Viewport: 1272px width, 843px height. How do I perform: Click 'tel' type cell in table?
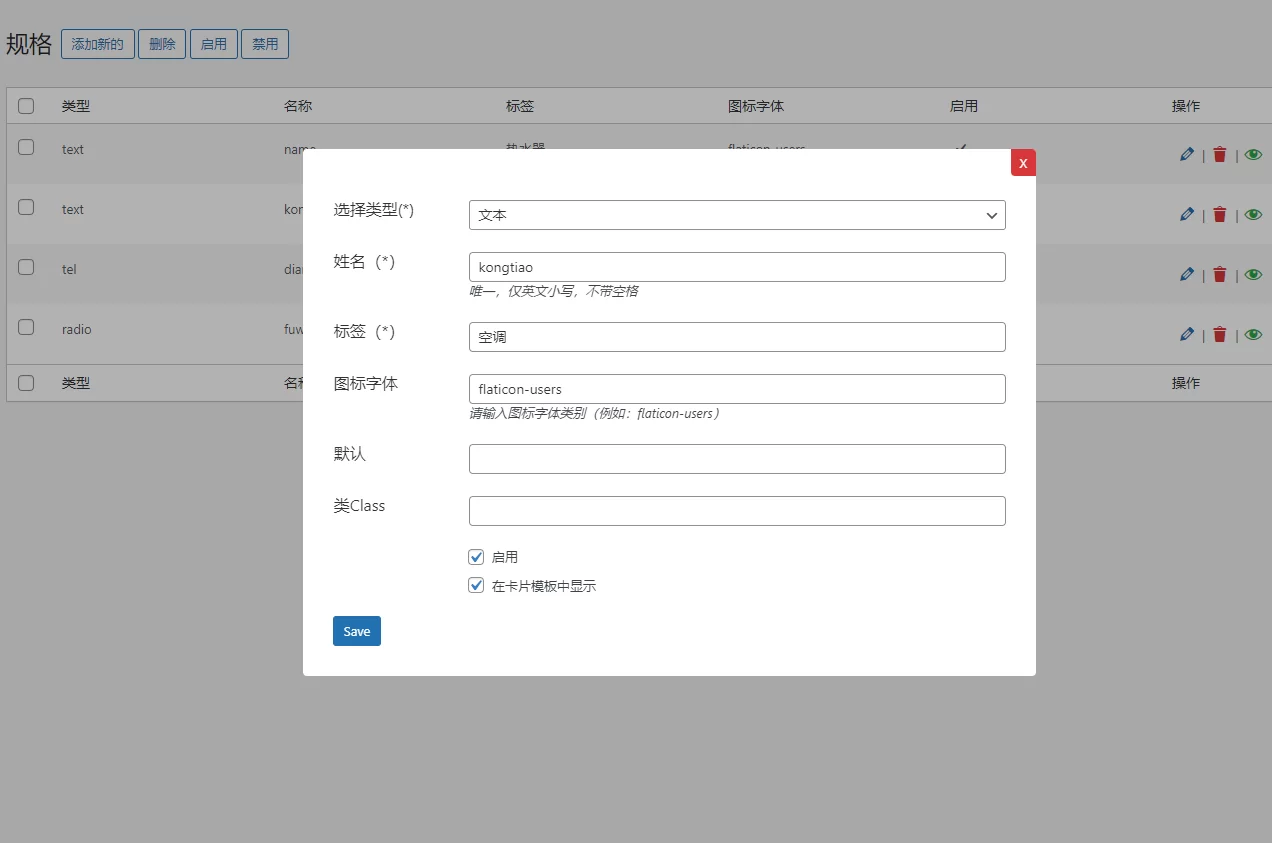69,269
